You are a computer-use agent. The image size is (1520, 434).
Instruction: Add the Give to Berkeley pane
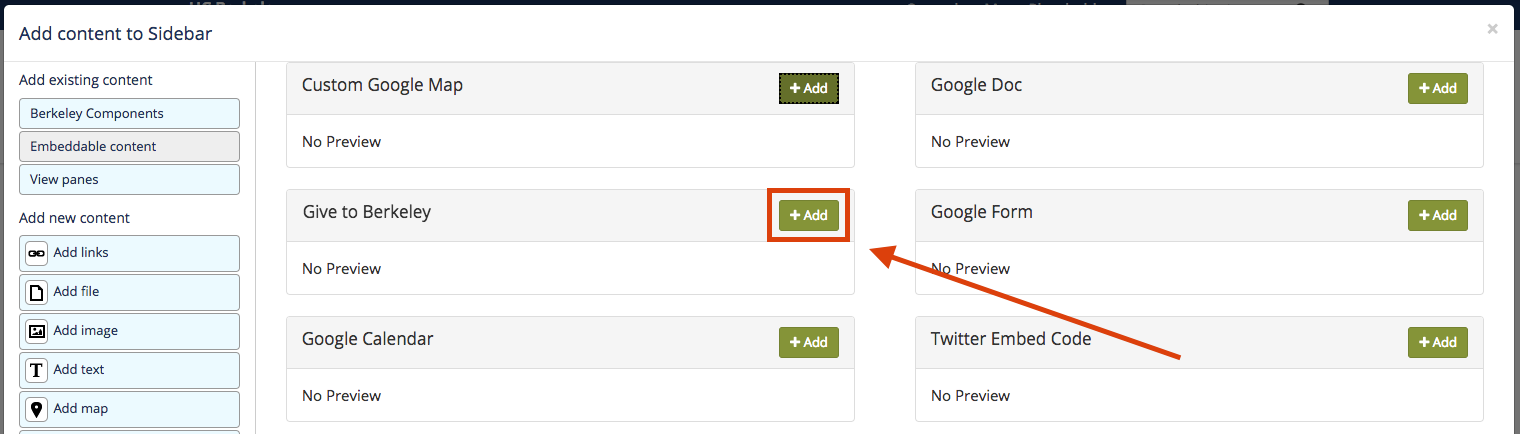pos(809,215)
